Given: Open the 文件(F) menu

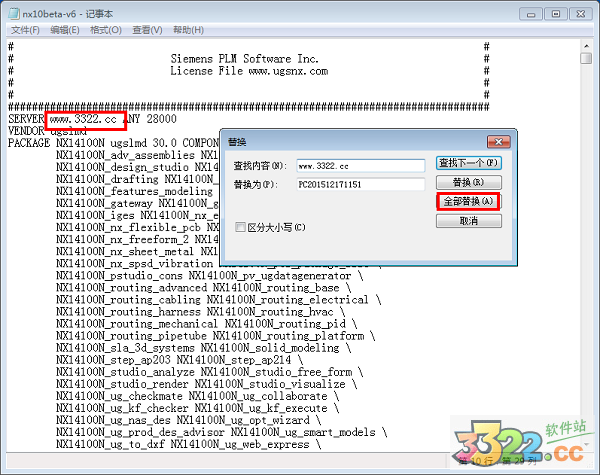Looking at the screenshot, I should point(25,30).
